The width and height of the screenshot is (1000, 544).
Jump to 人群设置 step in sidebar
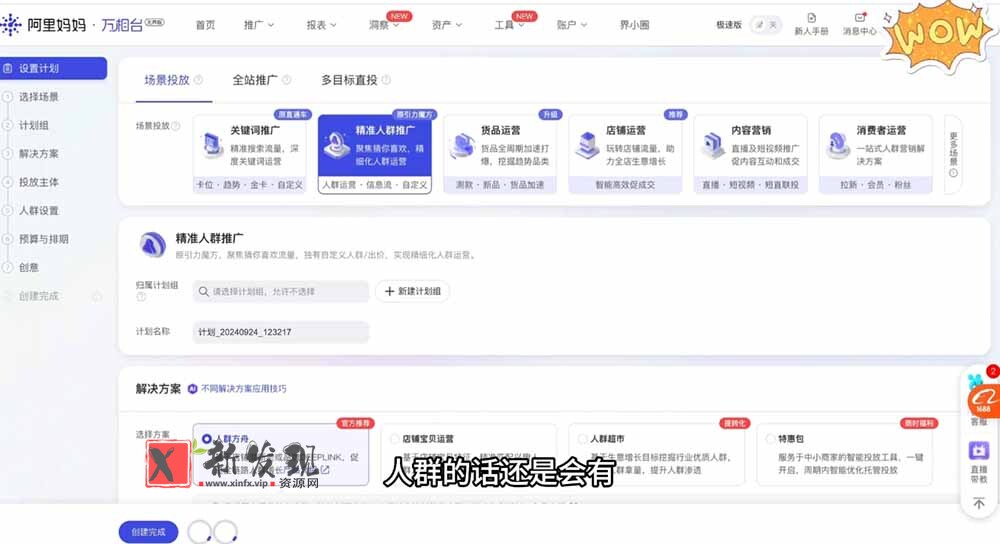pos(38,210)
